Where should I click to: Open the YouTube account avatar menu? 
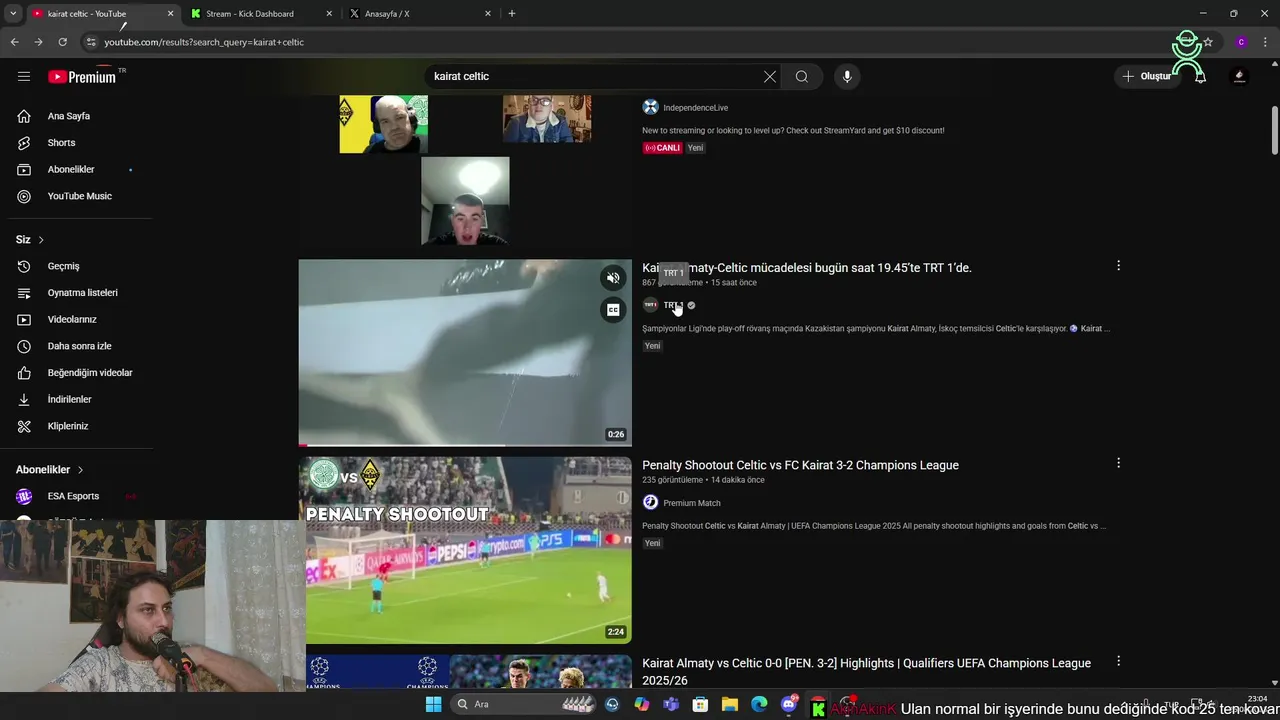[1239, 76]
